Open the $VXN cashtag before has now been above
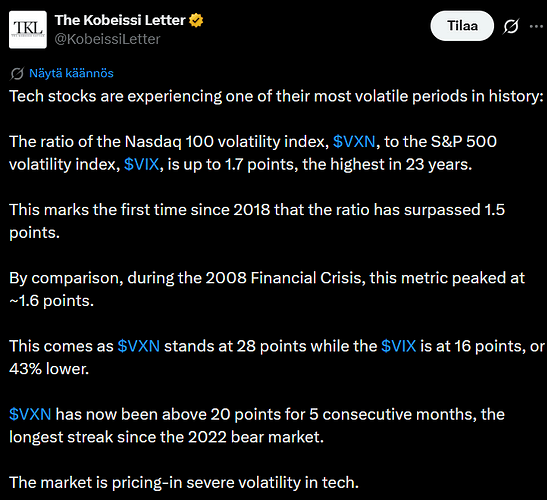547x500 pixels. click(x=30, y=415)
